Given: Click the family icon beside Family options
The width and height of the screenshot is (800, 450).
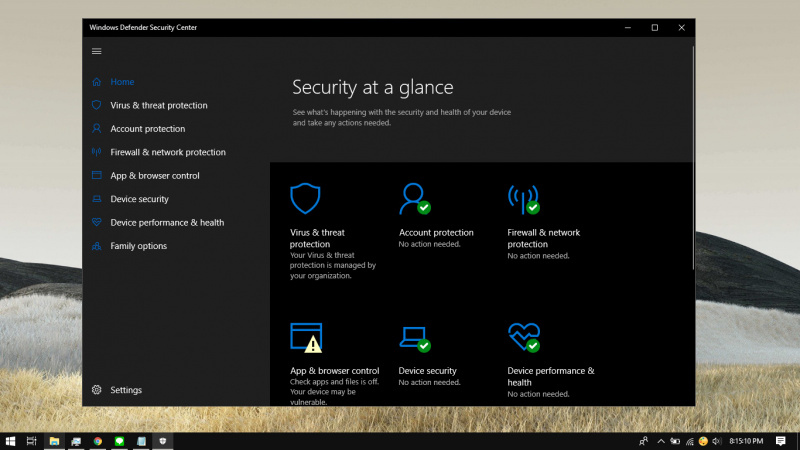Looking at the screenshot, I should click(96, 246).
